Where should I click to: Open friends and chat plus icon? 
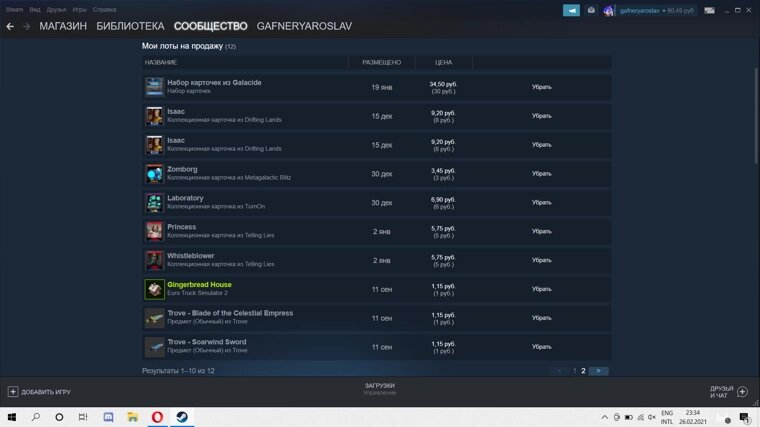point(743,392)
